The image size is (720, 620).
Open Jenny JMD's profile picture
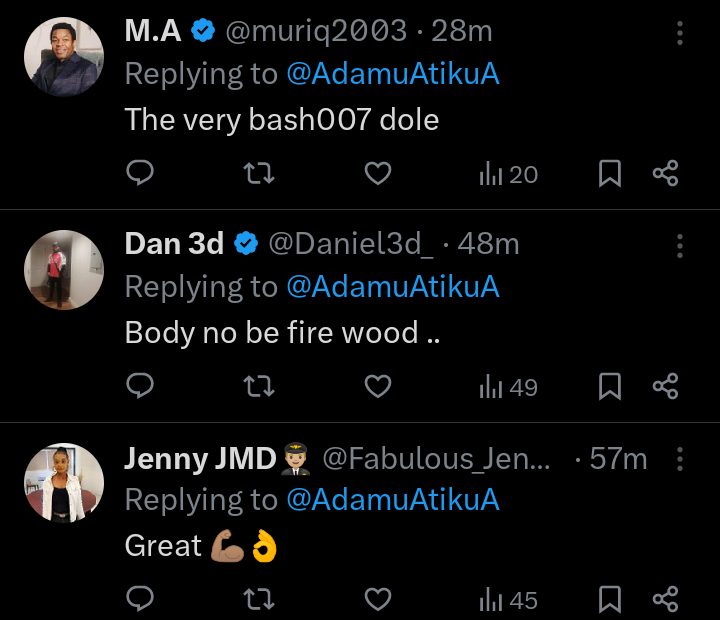[x=64, y=482]
